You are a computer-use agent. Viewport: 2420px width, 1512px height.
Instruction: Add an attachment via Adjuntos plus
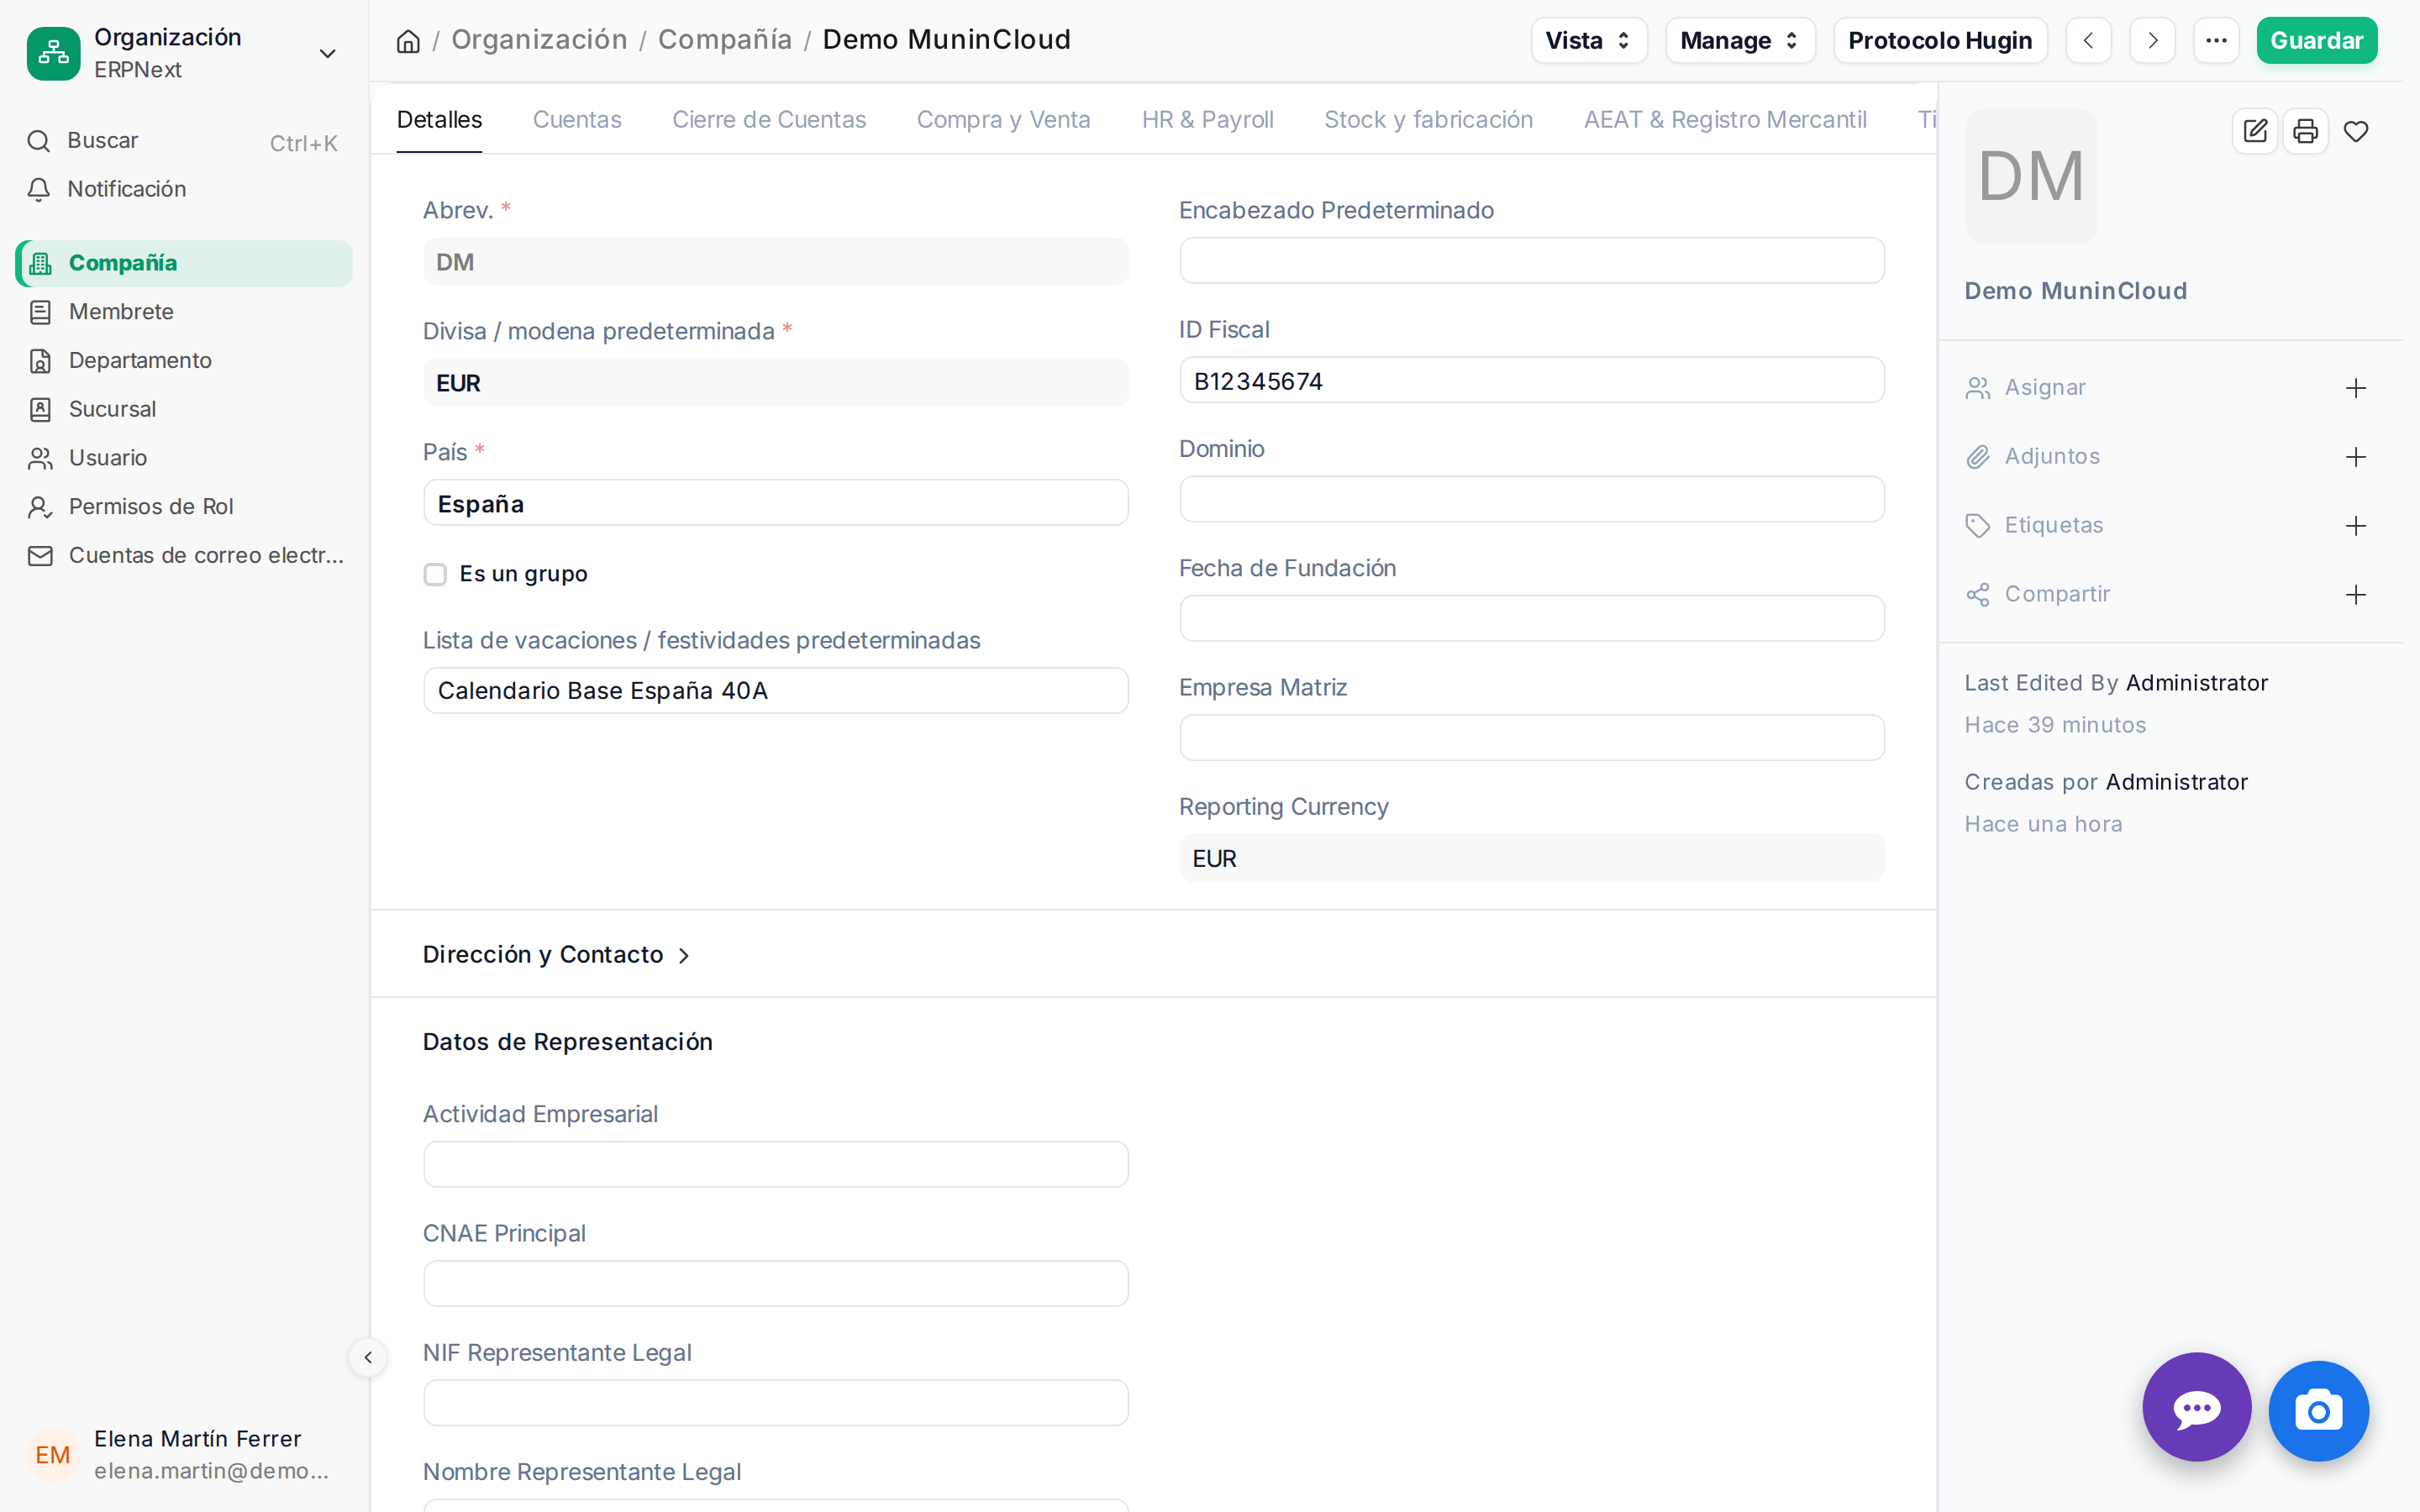coord(2356,457)
